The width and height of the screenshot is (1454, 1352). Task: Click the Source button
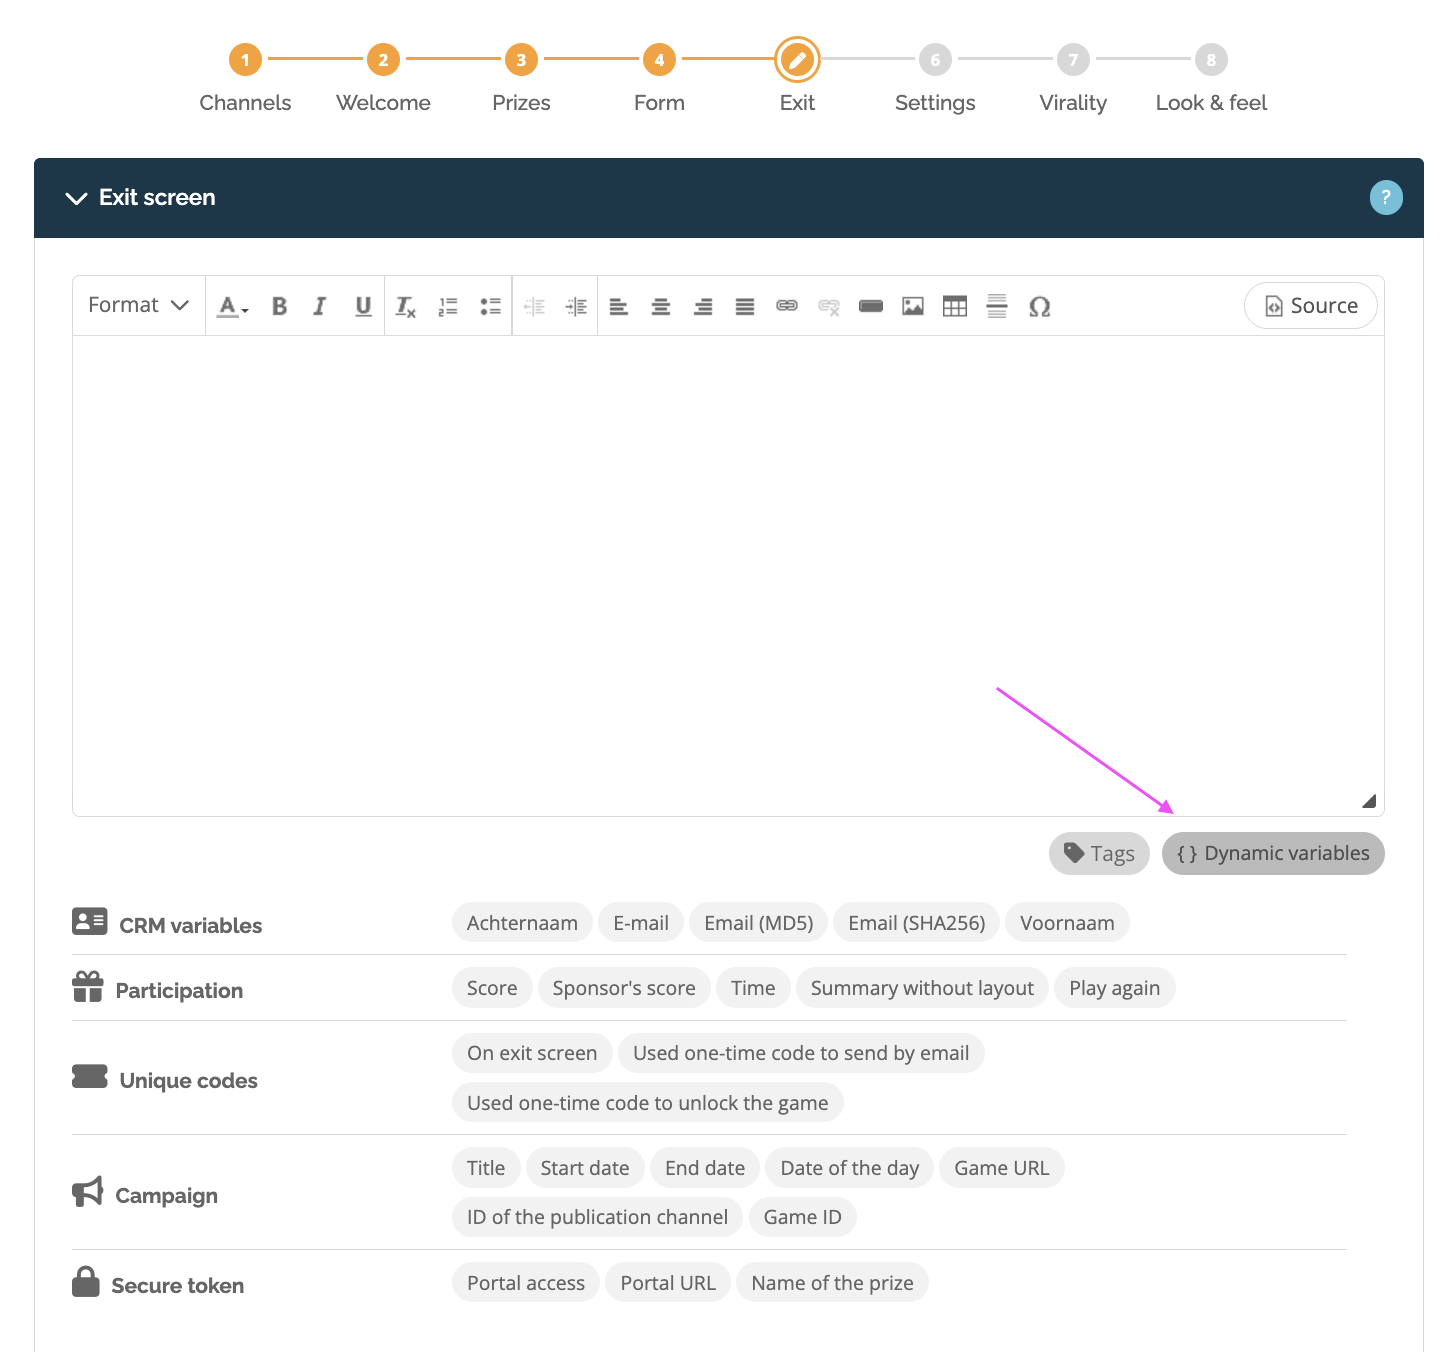click(x=1310, y=305)
